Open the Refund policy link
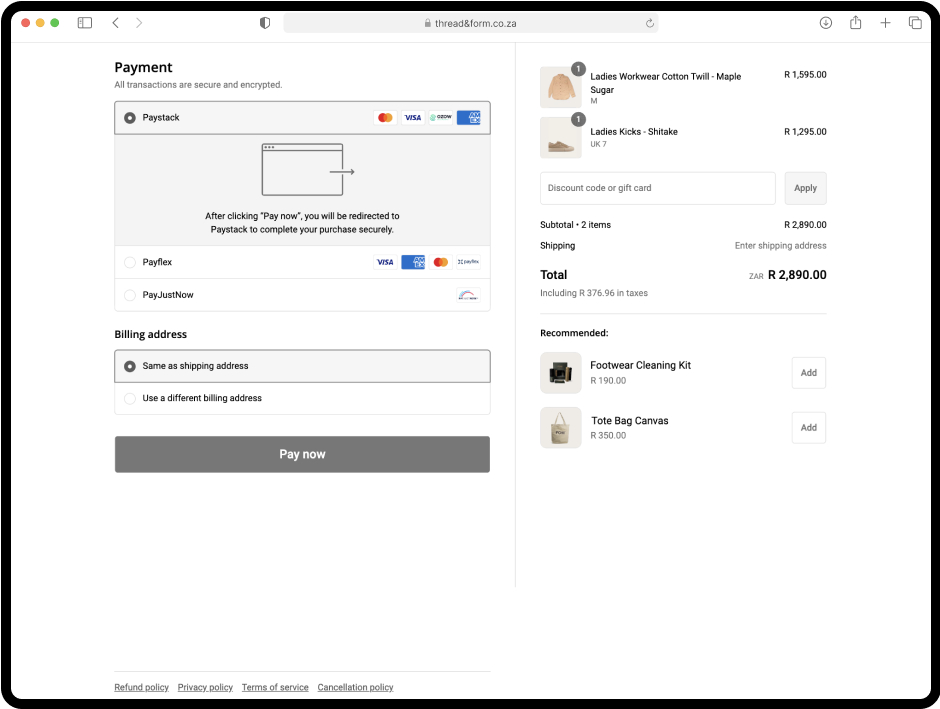 [x=141, y=688]
